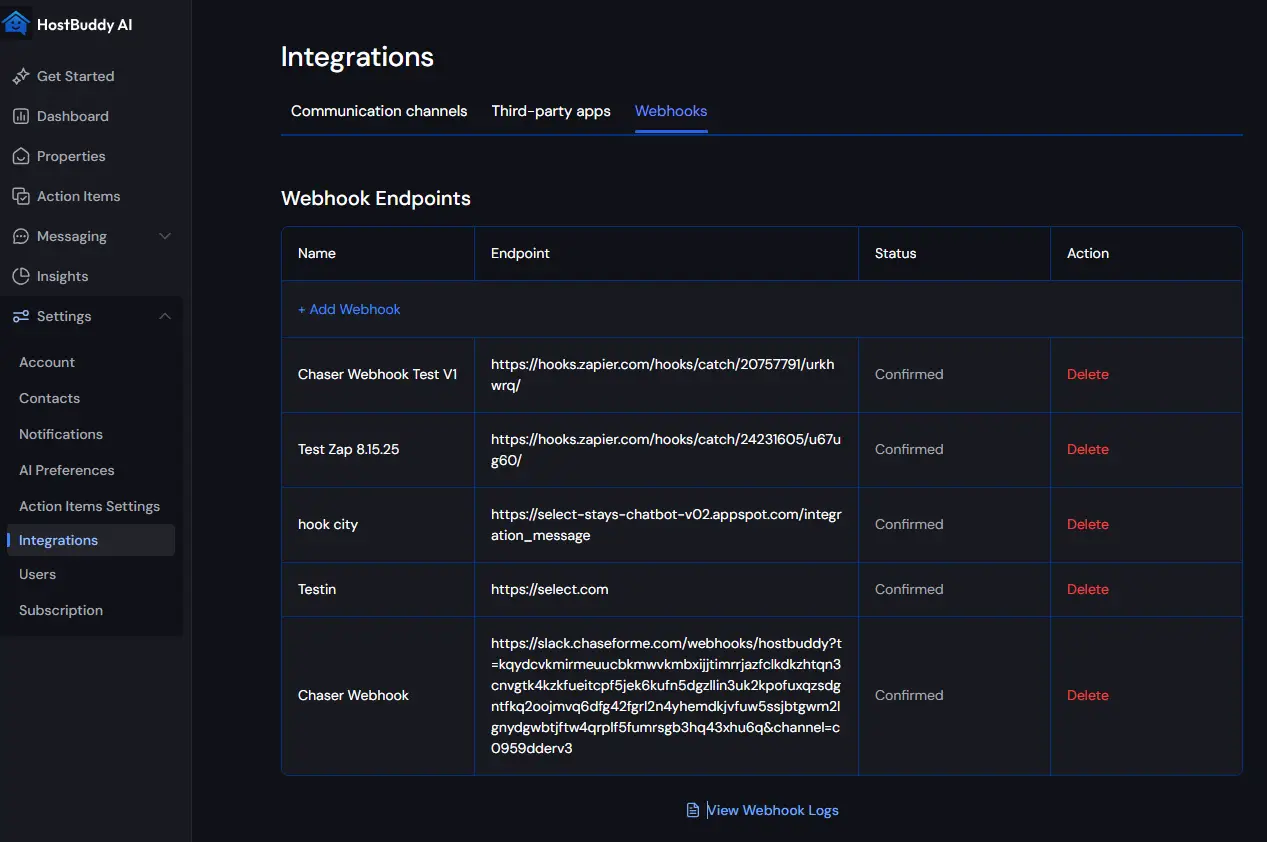Expand the Messaging section chevron
This screenshot has width=1267, height=842.
(x=166, y=236)
